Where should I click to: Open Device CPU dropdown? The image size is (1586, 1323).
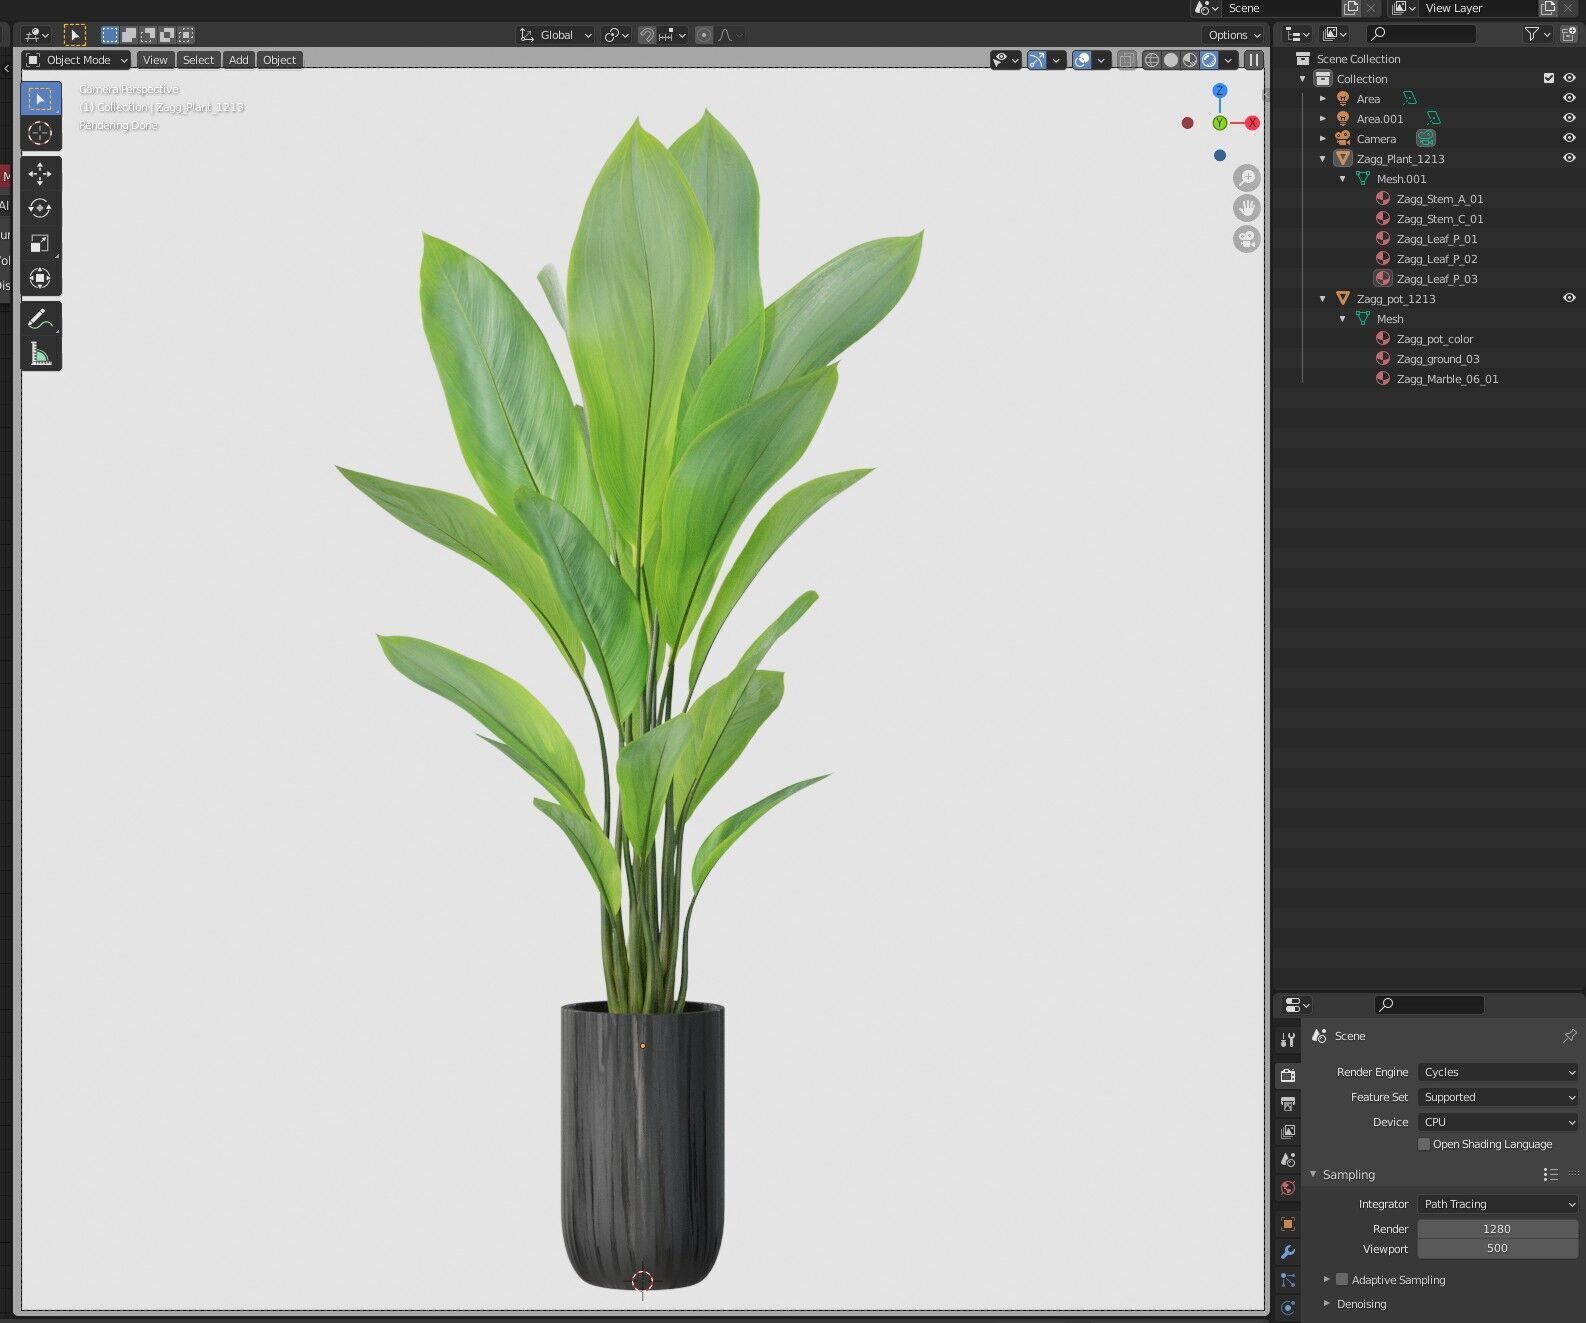click(1498, 1122)
